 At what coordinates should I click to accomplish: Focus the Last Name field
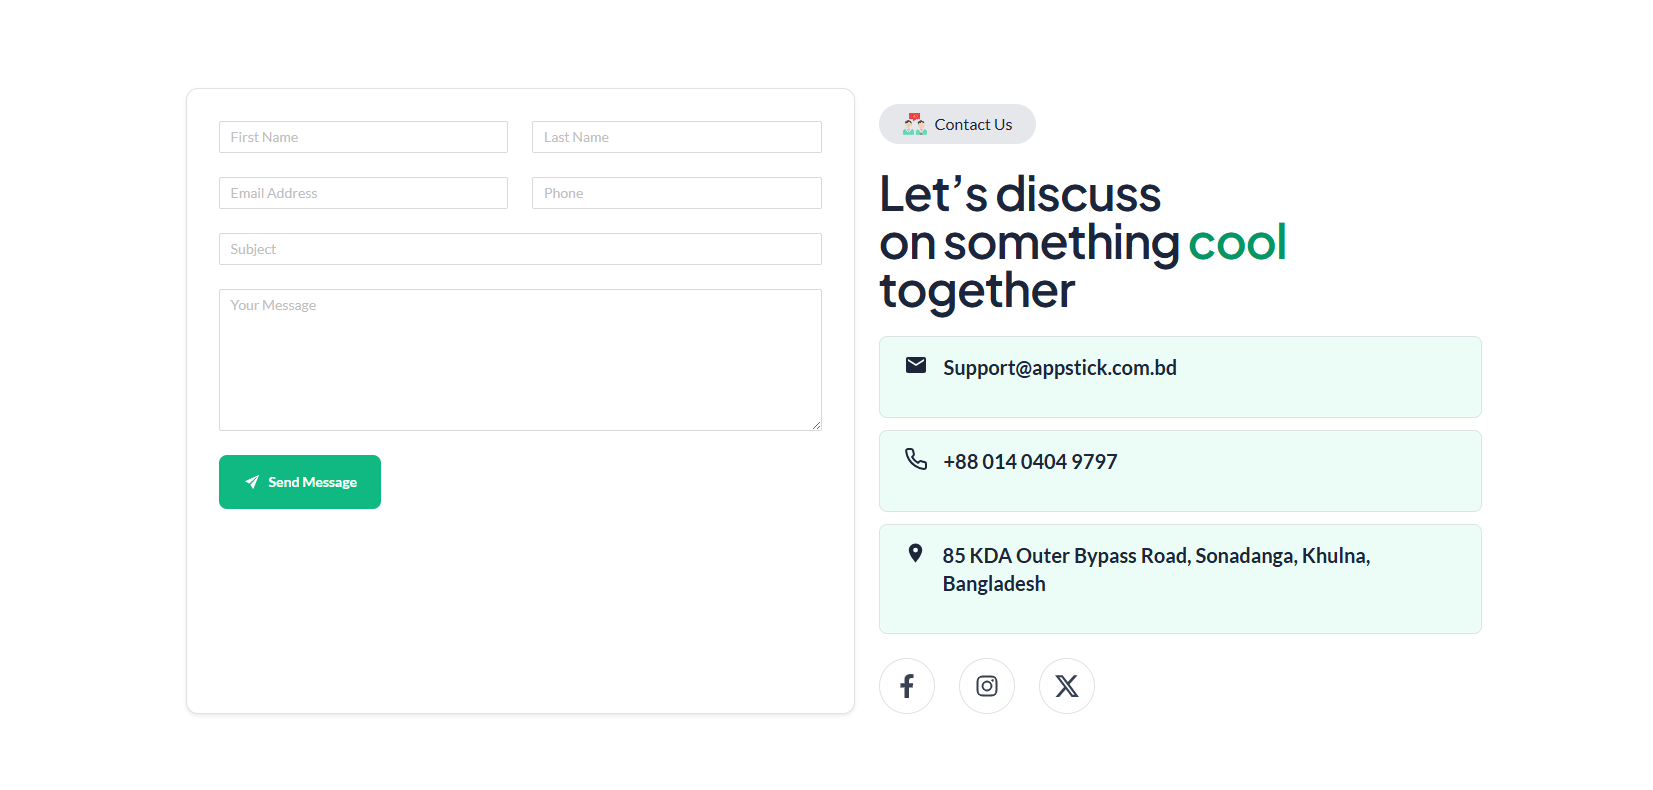[x=676, y=137]
